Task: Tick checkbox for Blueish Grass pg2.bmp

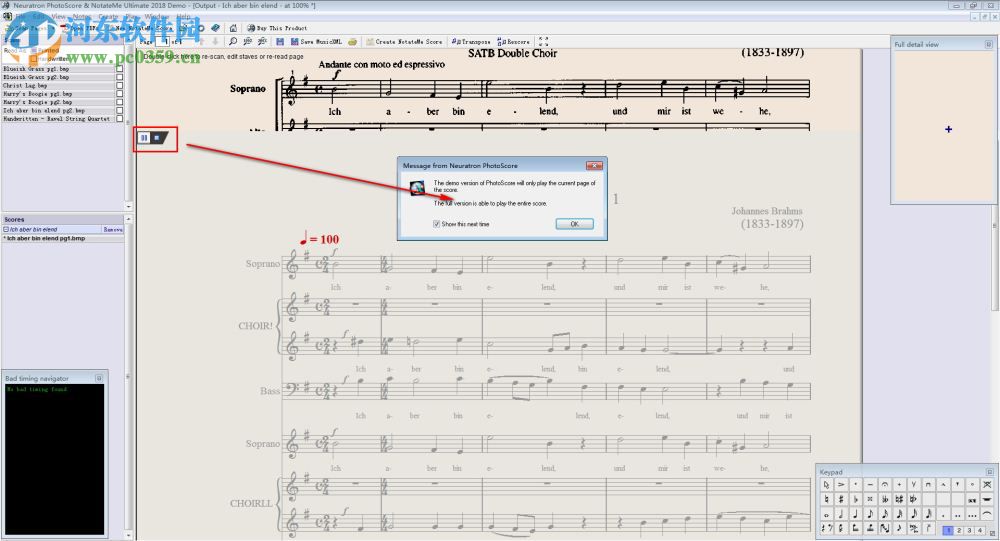Action: tap(119, 77)
